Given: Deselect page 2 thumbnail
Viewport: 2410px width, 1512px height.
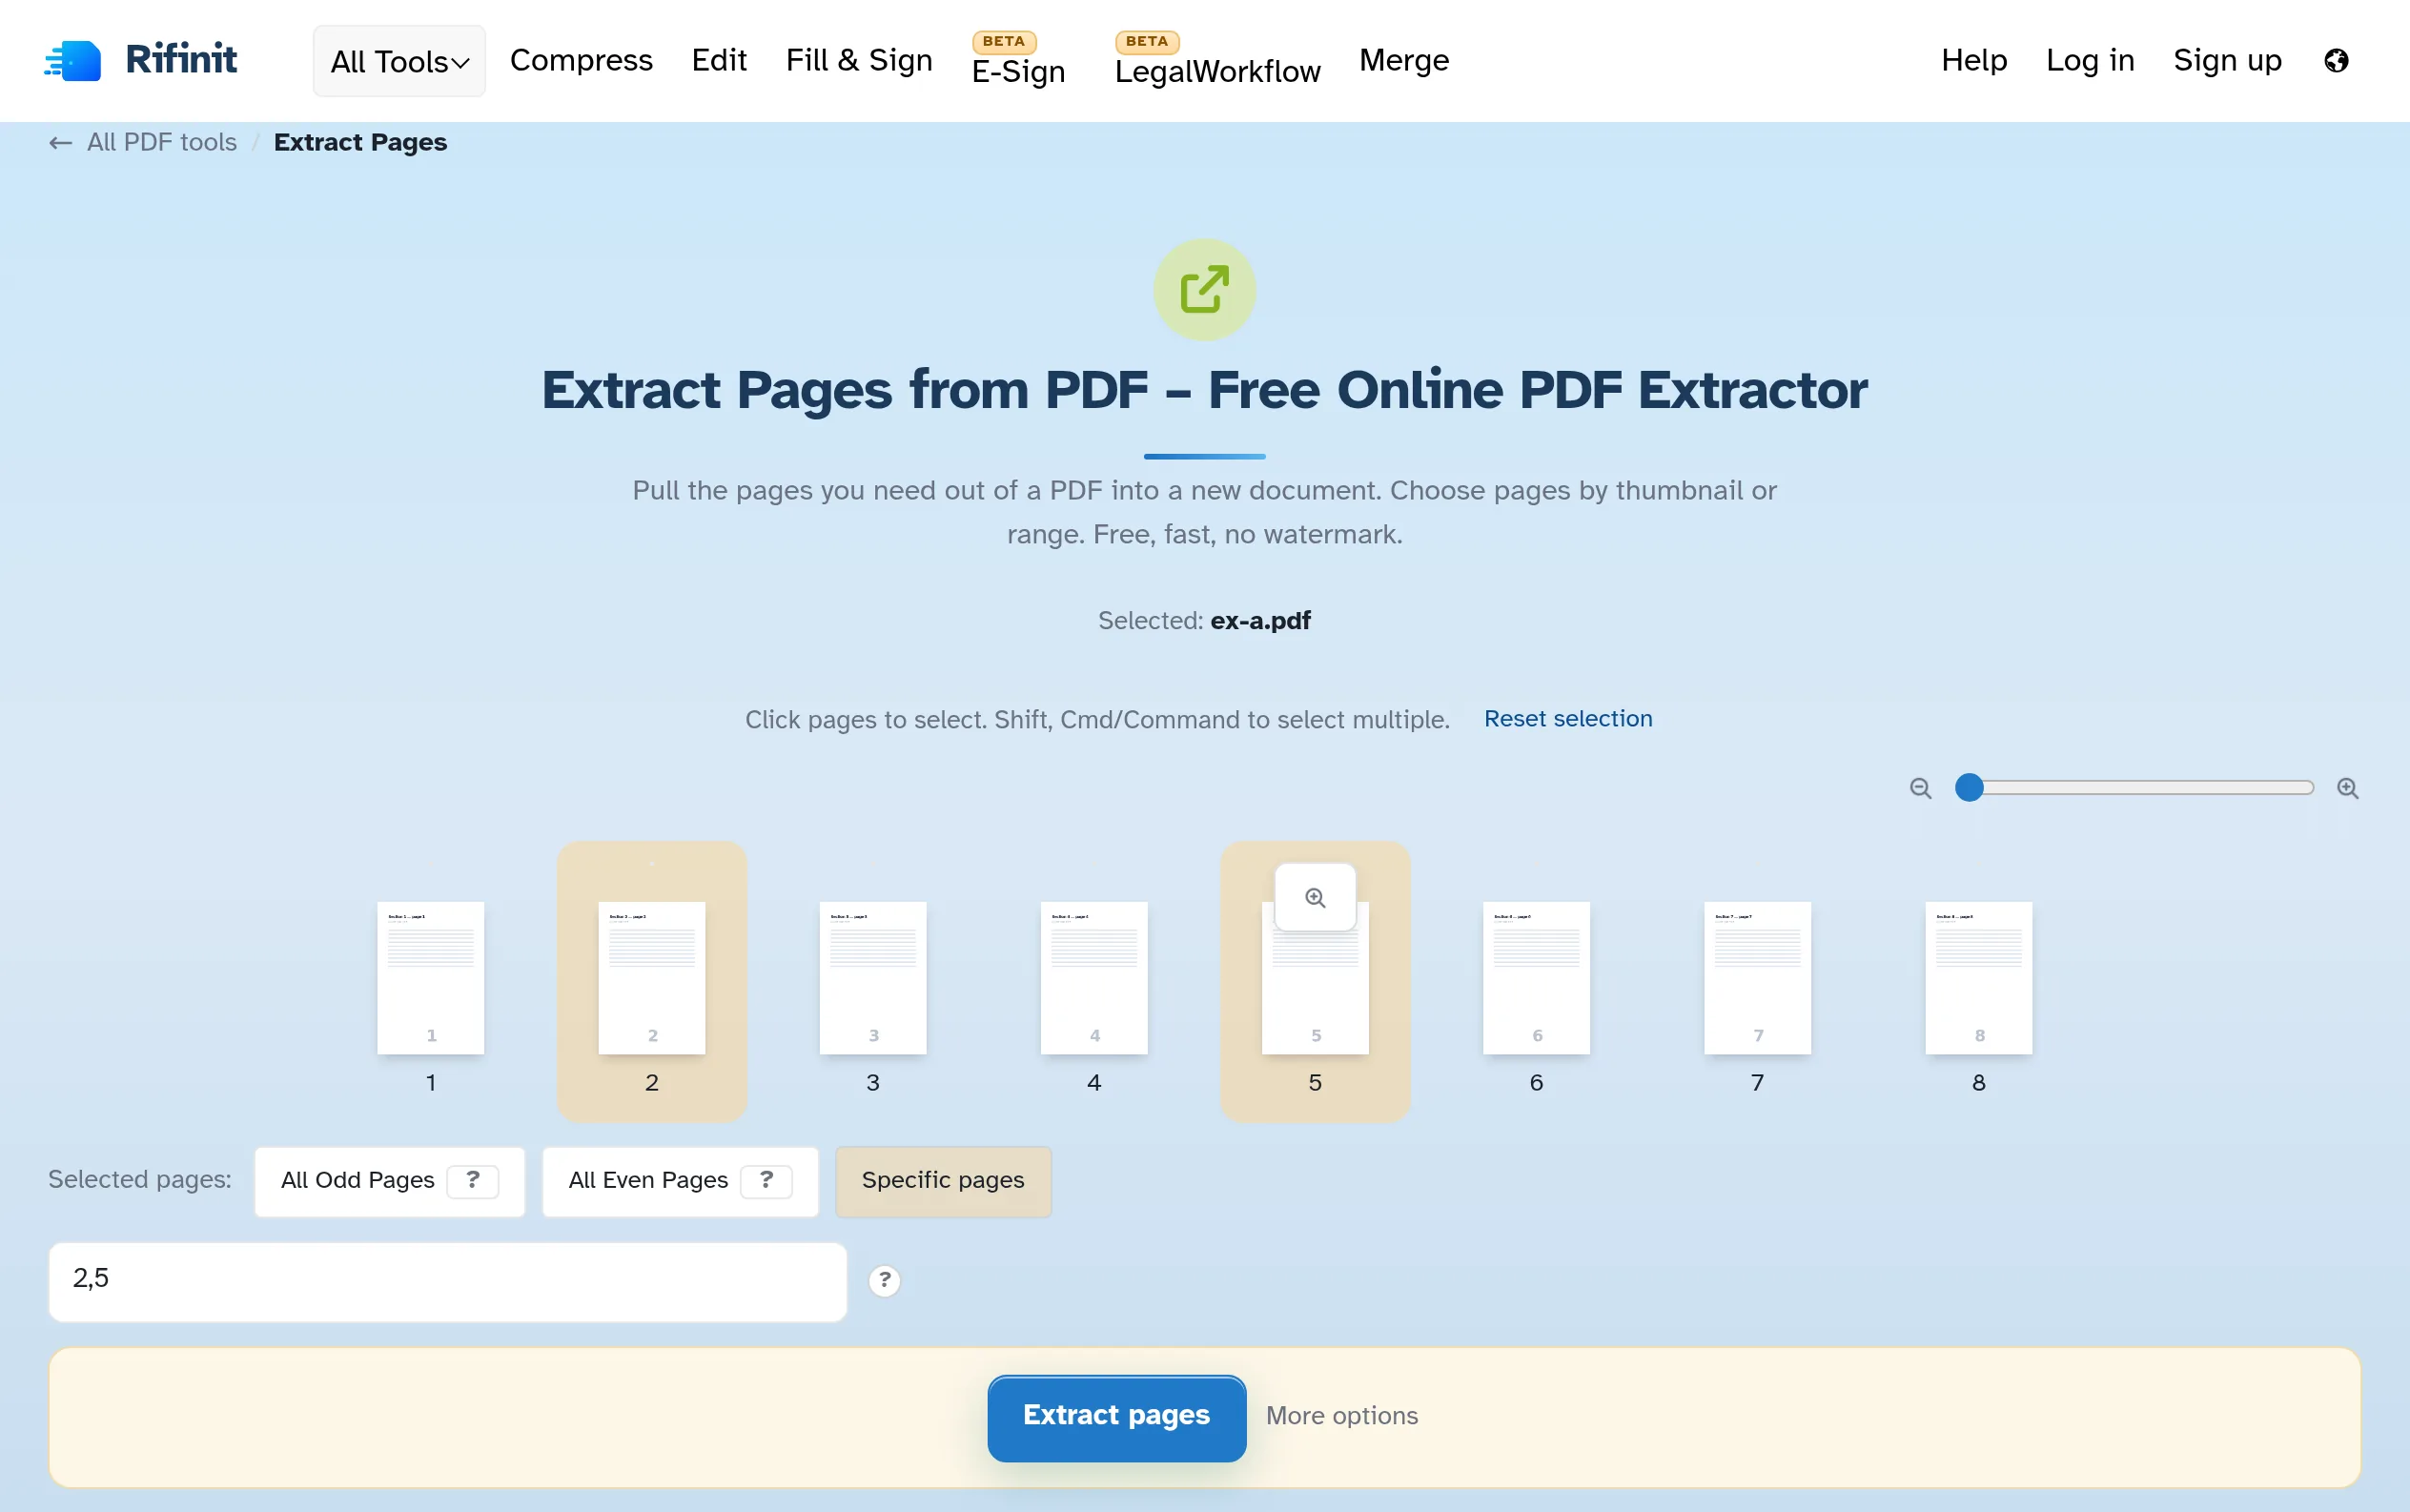Looking at the screenshot, I should (x=651, y=979).
